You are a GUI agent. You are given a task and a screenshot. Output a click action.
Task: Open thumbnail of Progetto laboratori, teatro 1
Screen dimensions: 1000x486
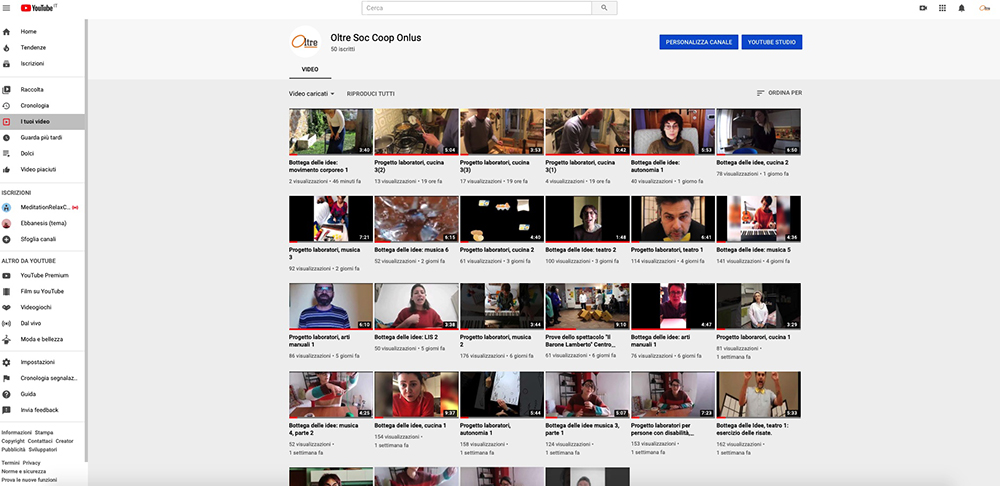coord(672,219)
